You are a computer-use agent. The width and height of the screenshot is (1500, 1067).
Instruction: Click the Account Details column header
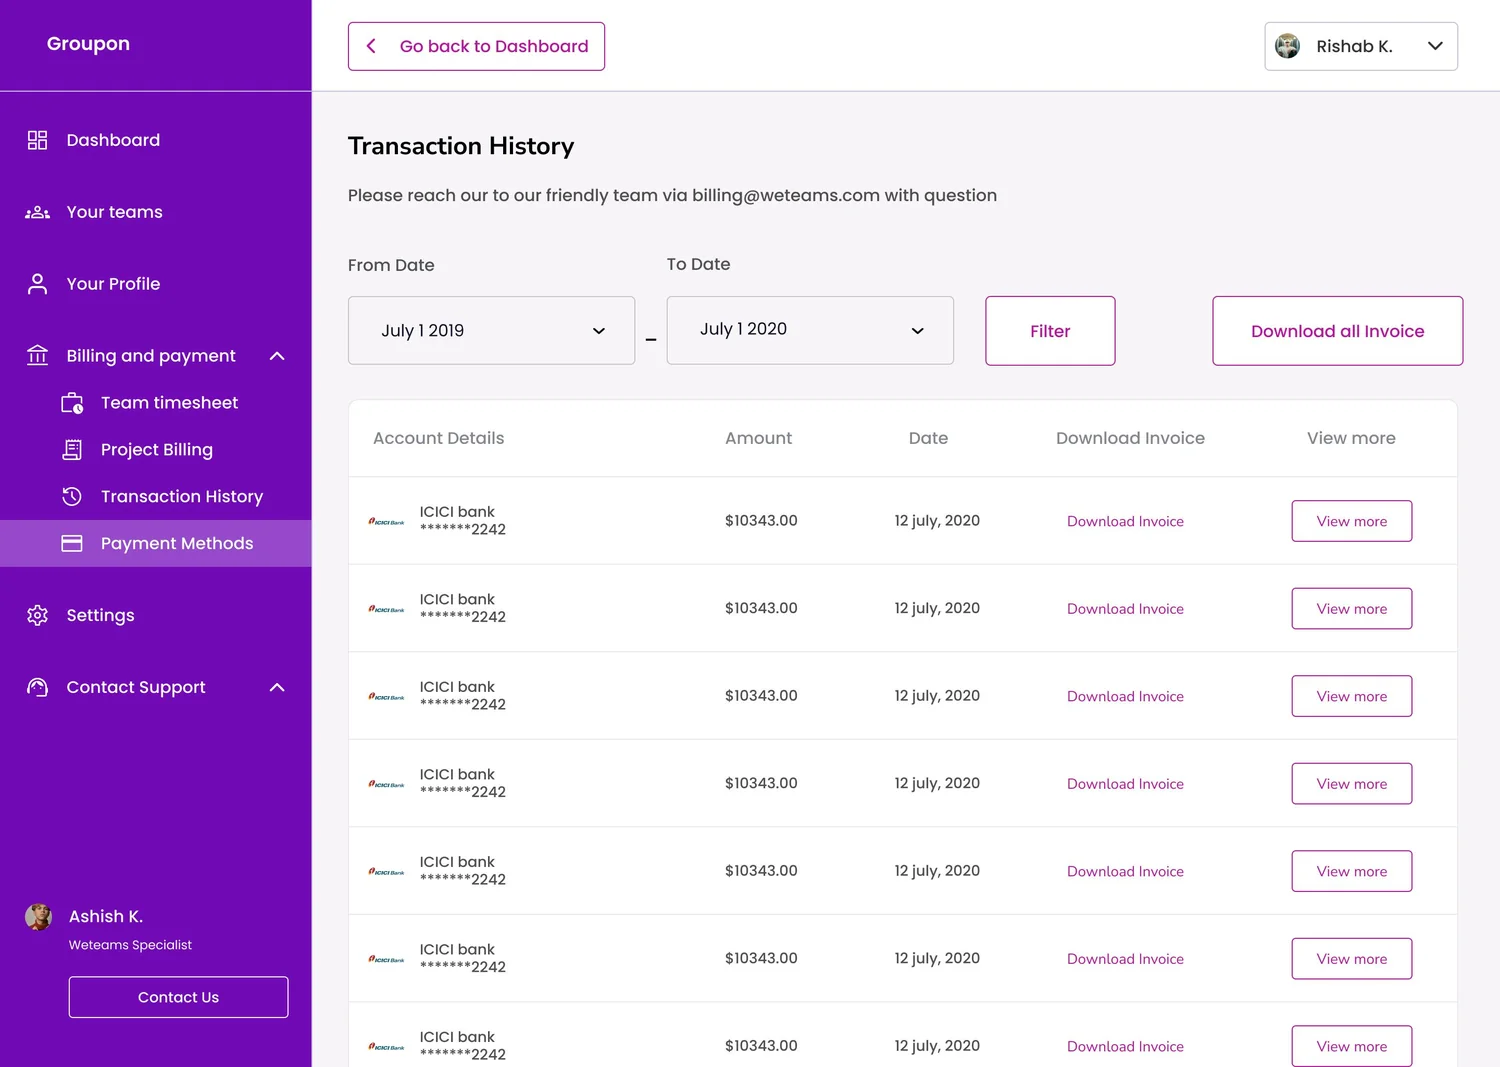click(438, 438)
